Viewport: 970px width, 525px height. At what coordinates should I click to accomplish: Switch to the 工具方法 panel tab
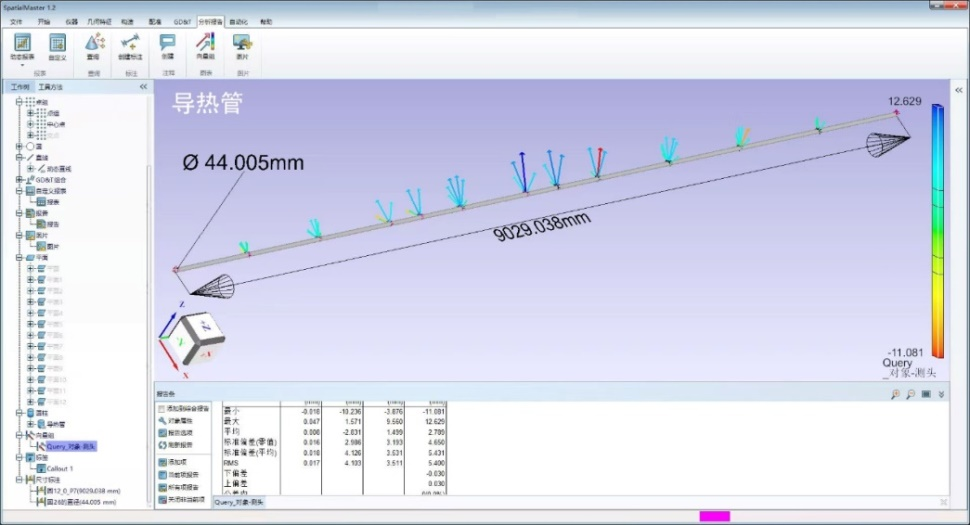50,87
